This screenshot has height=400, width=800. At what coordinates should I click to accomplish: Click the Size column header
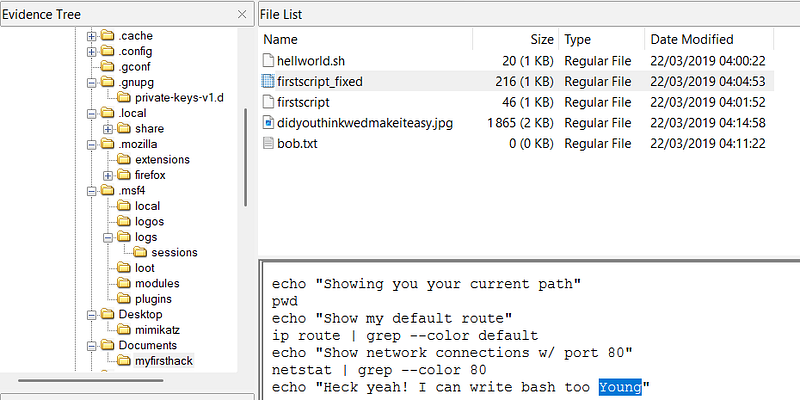[x=541, y=40]
